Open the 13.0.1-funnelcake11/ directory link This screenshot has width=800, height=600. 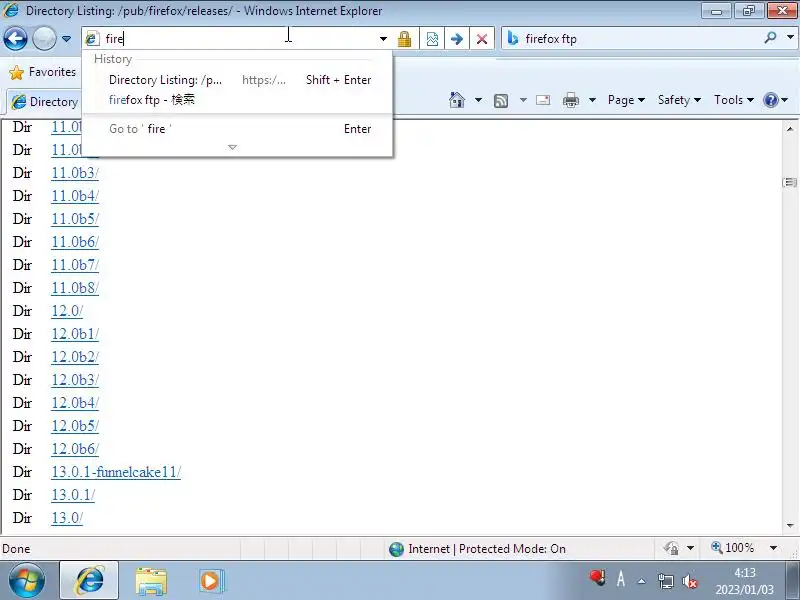116,472
